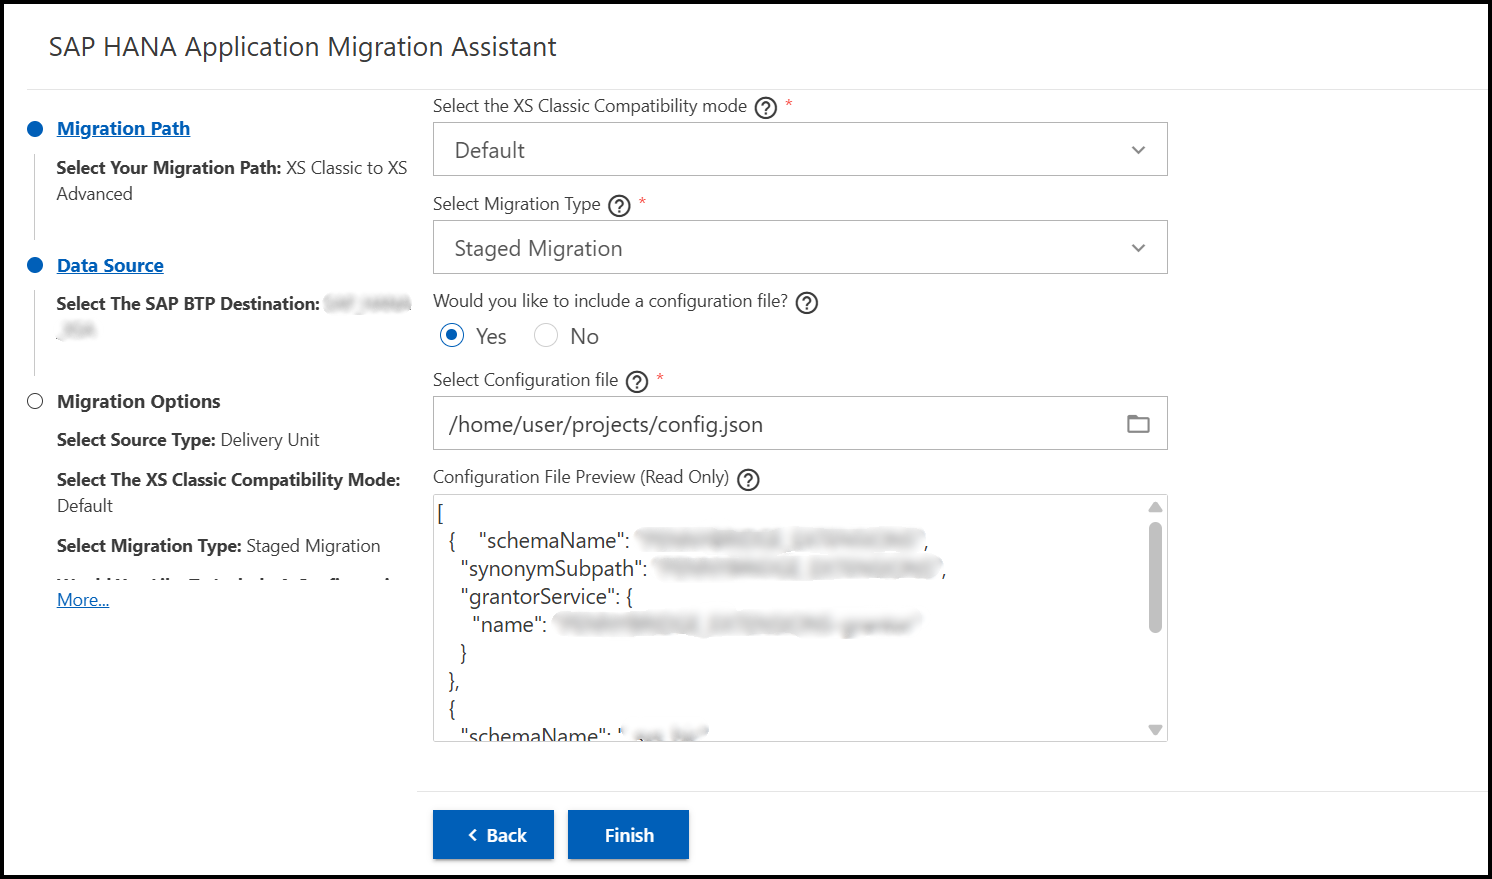
Task: Browse for configuration file via folder icon
Action: click(x=1138, y=424)
